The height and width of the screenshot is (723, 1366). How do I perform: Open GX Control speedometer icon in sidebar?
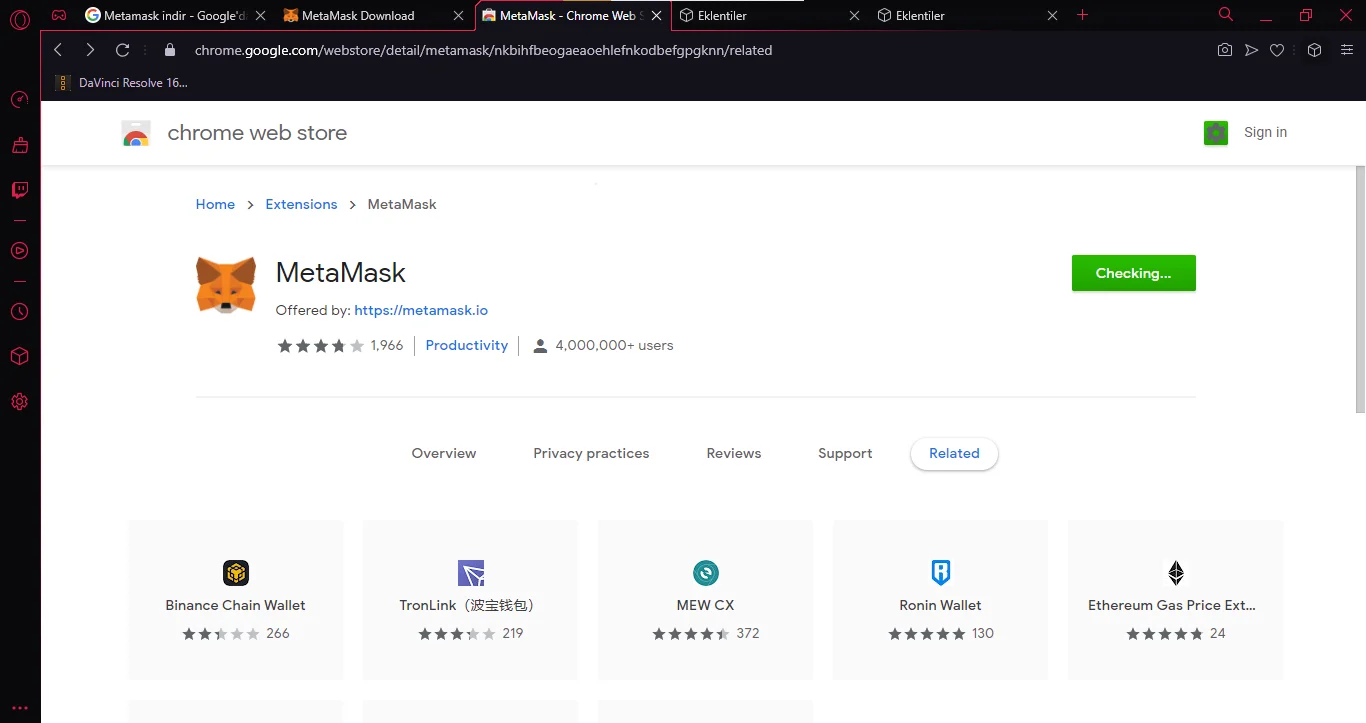tap(19, 100)
